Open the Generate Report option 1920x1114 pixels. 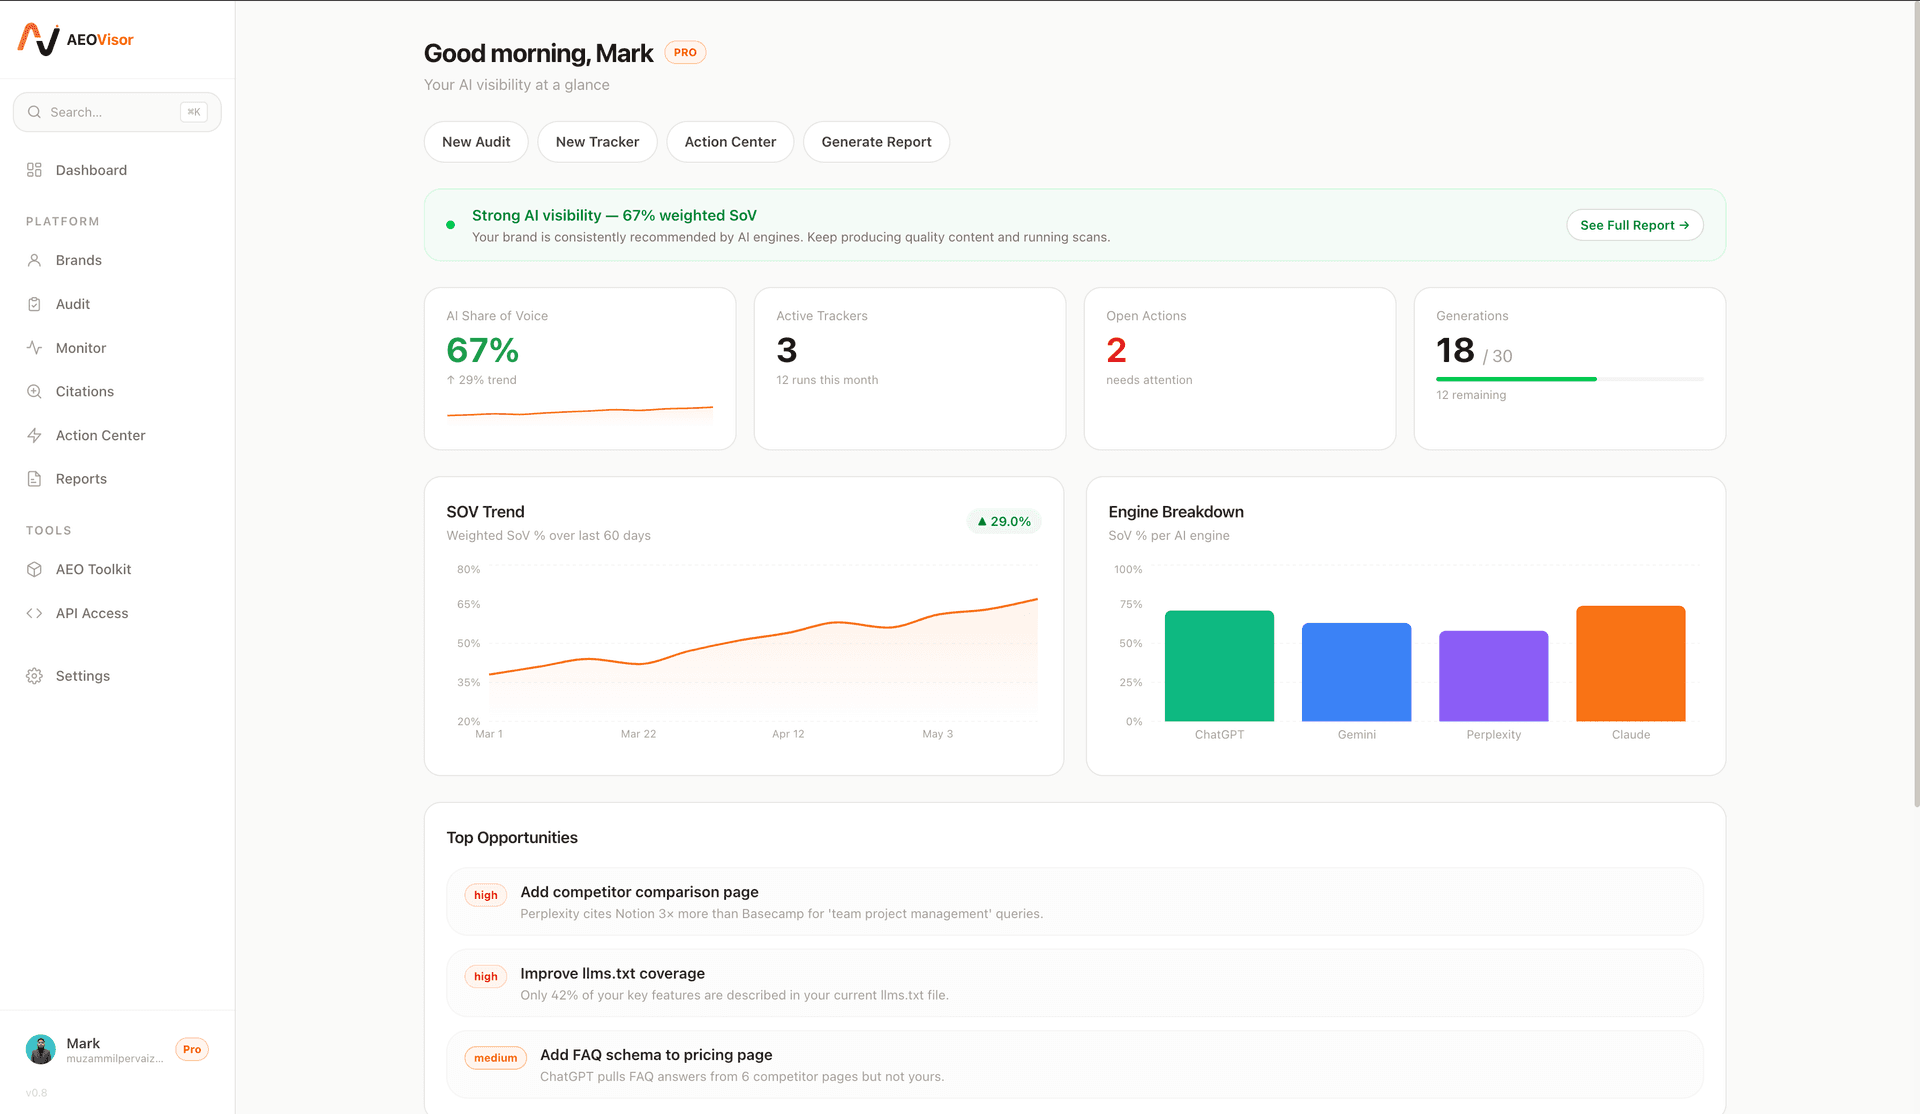pos(876,141)
